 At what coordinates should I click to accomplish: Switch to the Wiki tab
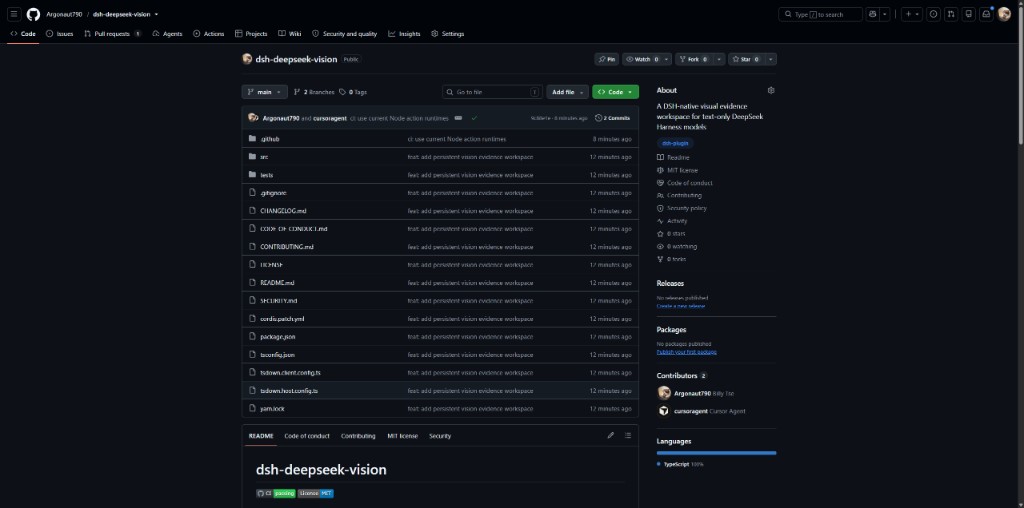(289, 34)
